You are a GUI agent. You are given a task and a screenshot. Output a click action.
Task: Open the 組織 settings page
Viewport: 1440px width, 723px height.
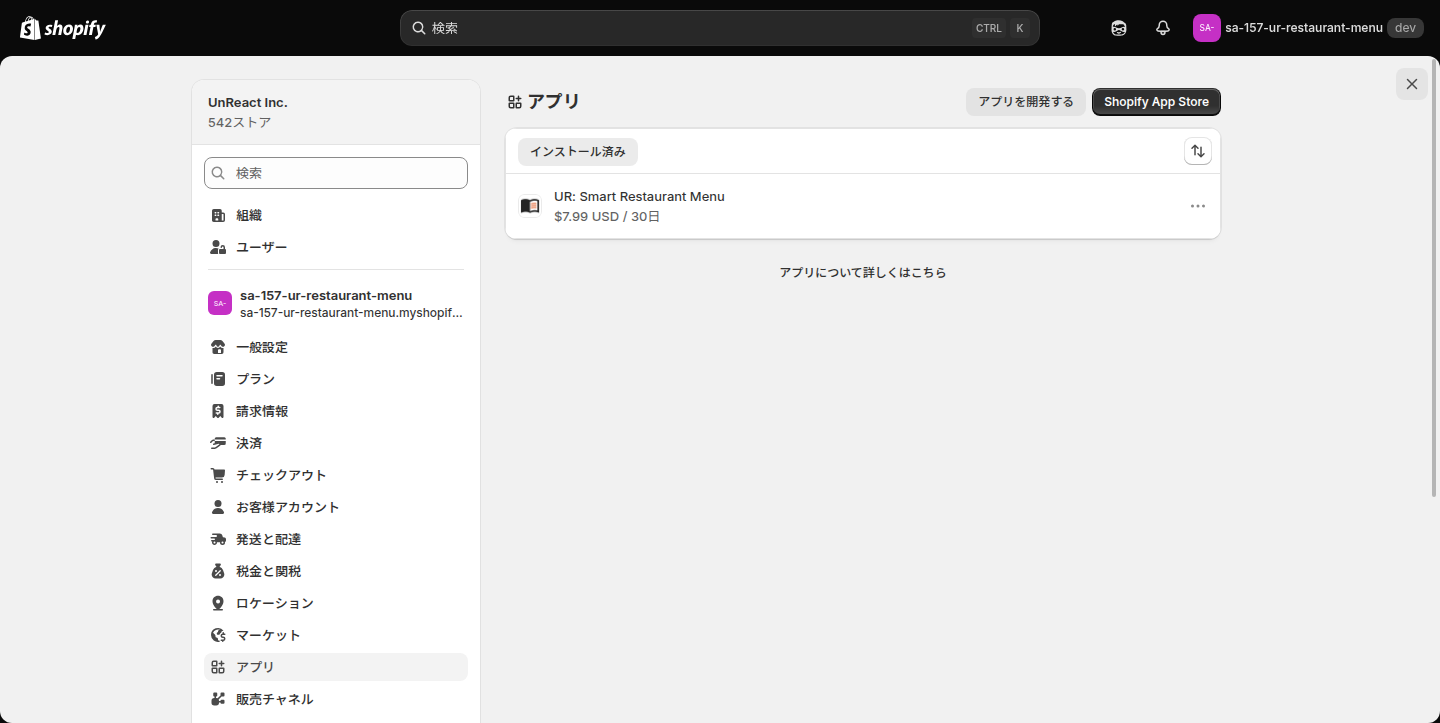point(336,215)
